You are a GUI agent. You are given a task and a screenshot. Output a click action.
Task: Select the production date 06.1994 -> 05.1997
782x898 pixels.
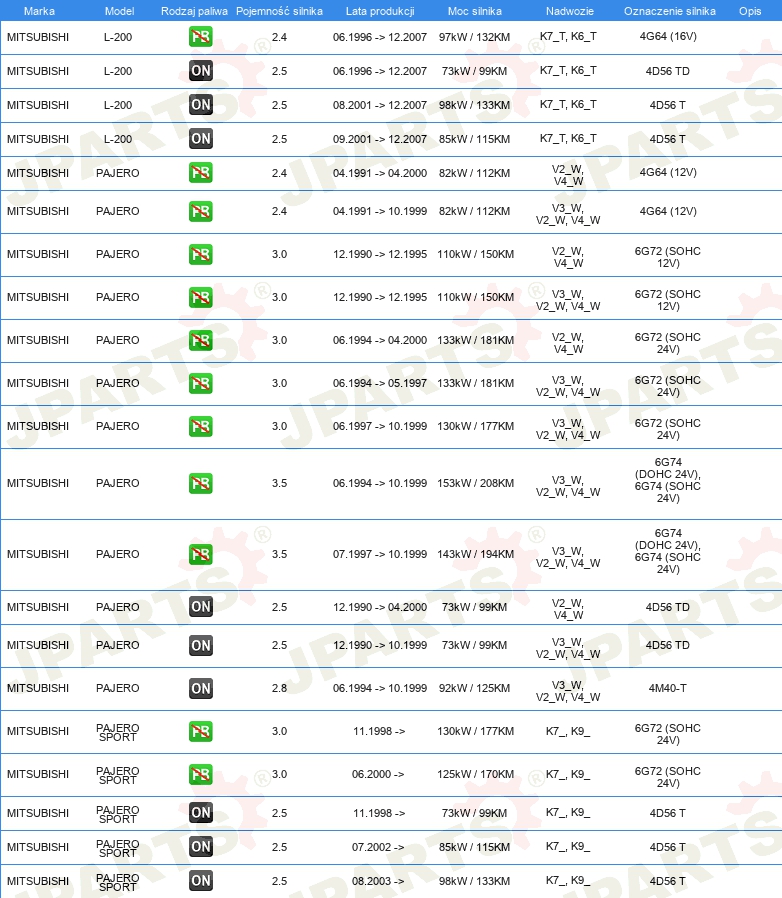pos(380,383)
